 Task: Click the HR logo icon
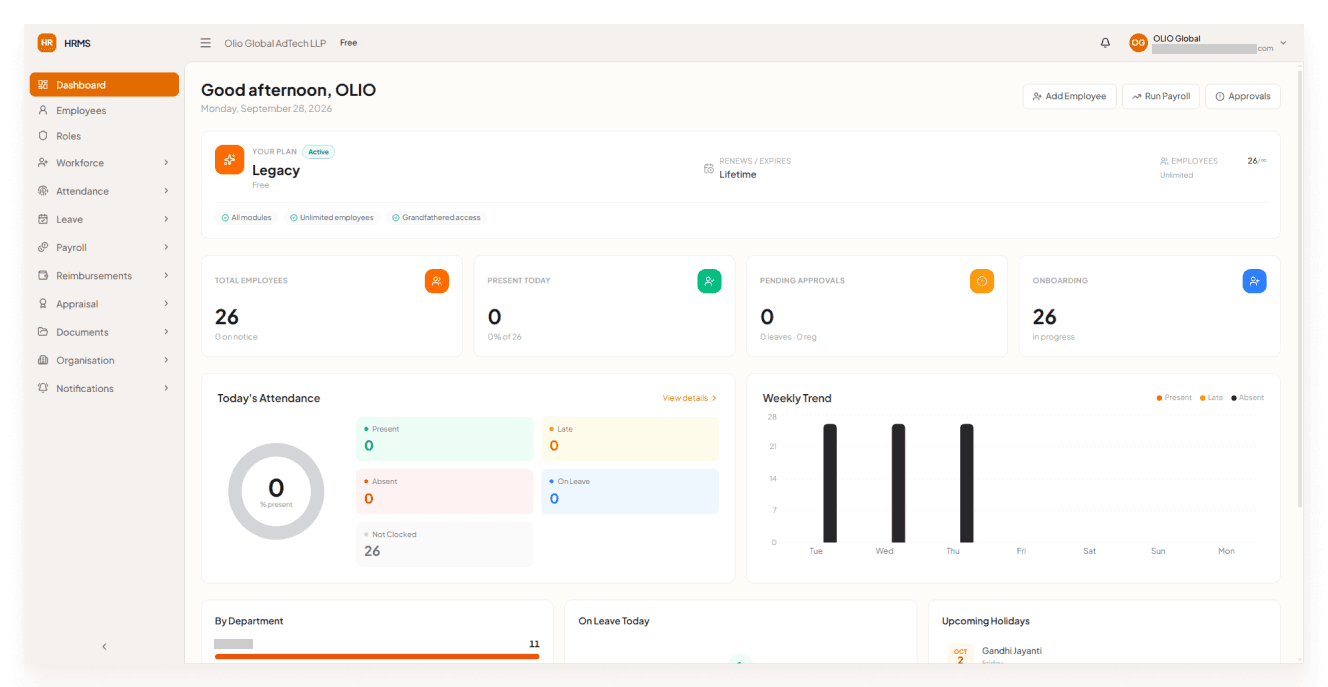pos(47,43)
